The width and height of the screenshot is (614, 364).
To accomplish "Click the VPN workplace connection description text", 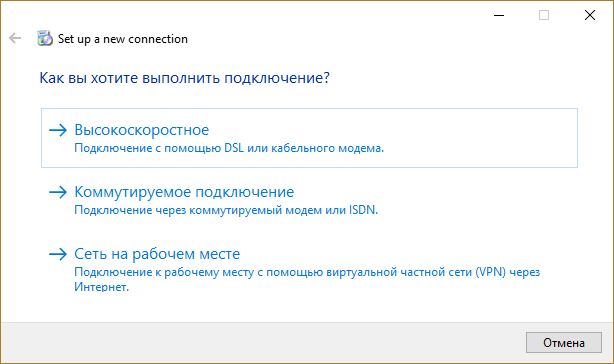I will [307, 279].
